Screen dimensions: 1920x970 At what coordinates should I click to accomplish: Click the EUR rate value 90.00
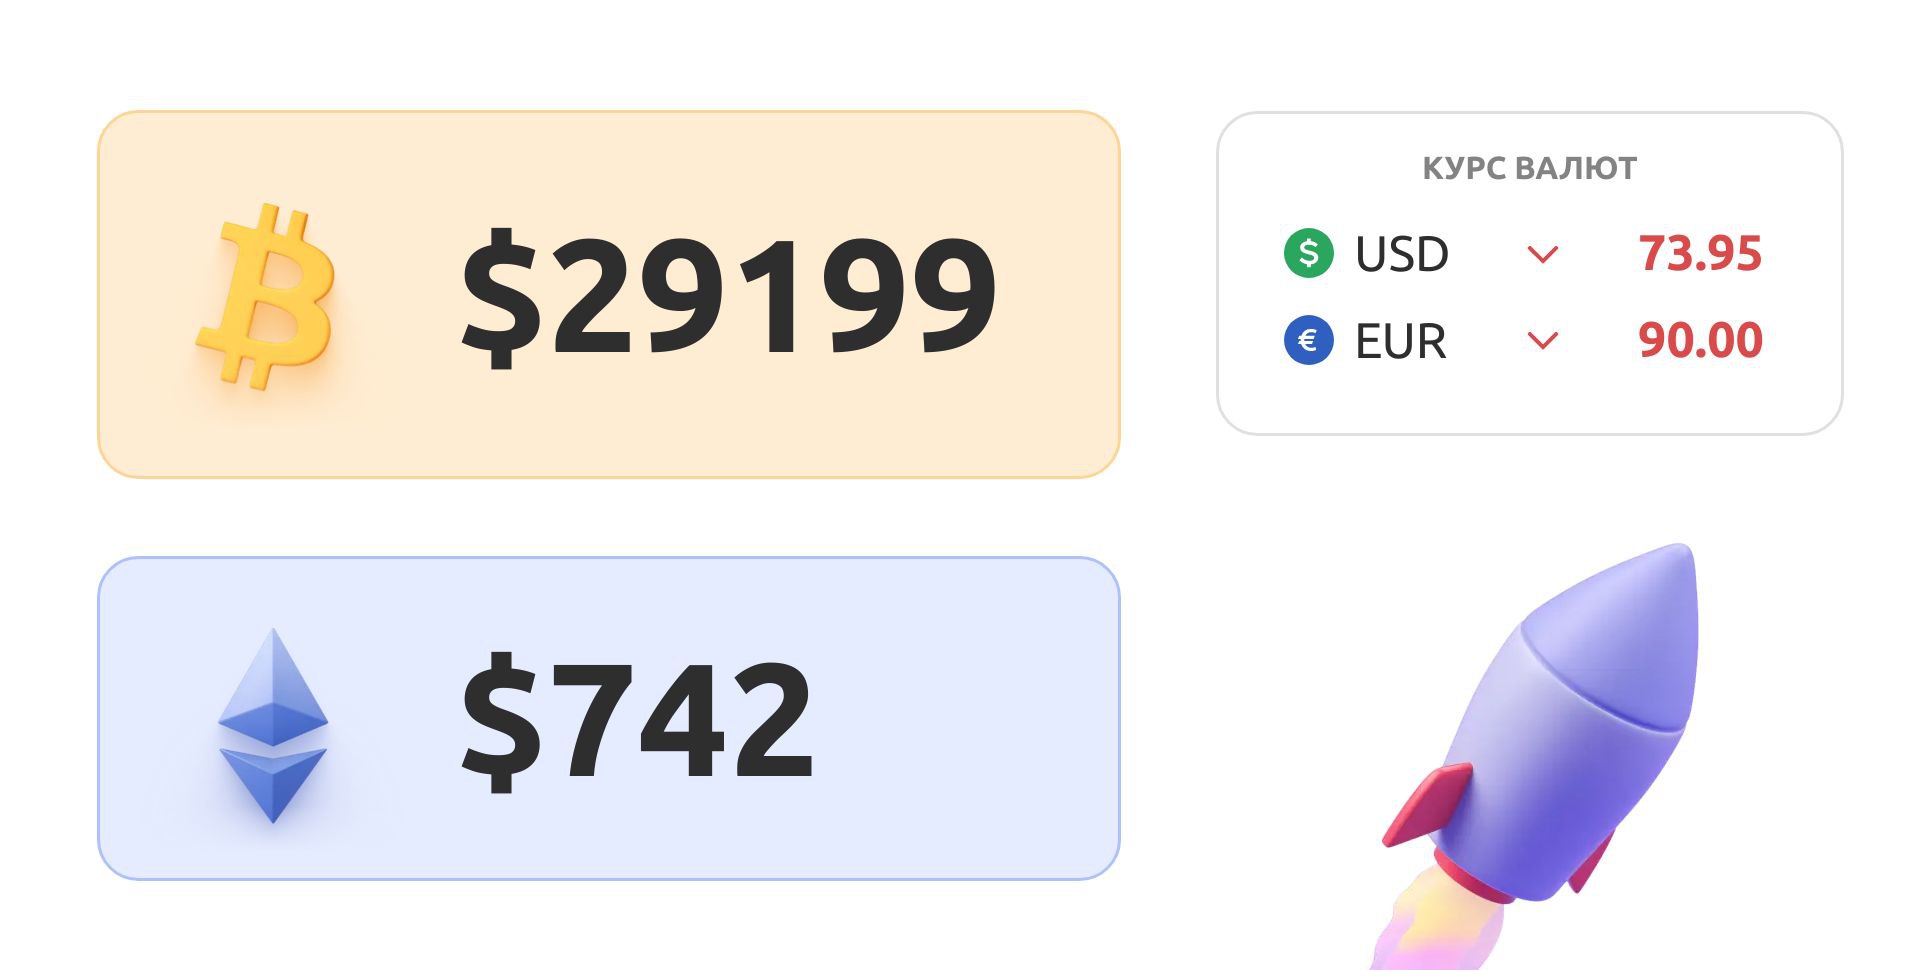(1699, 340)
